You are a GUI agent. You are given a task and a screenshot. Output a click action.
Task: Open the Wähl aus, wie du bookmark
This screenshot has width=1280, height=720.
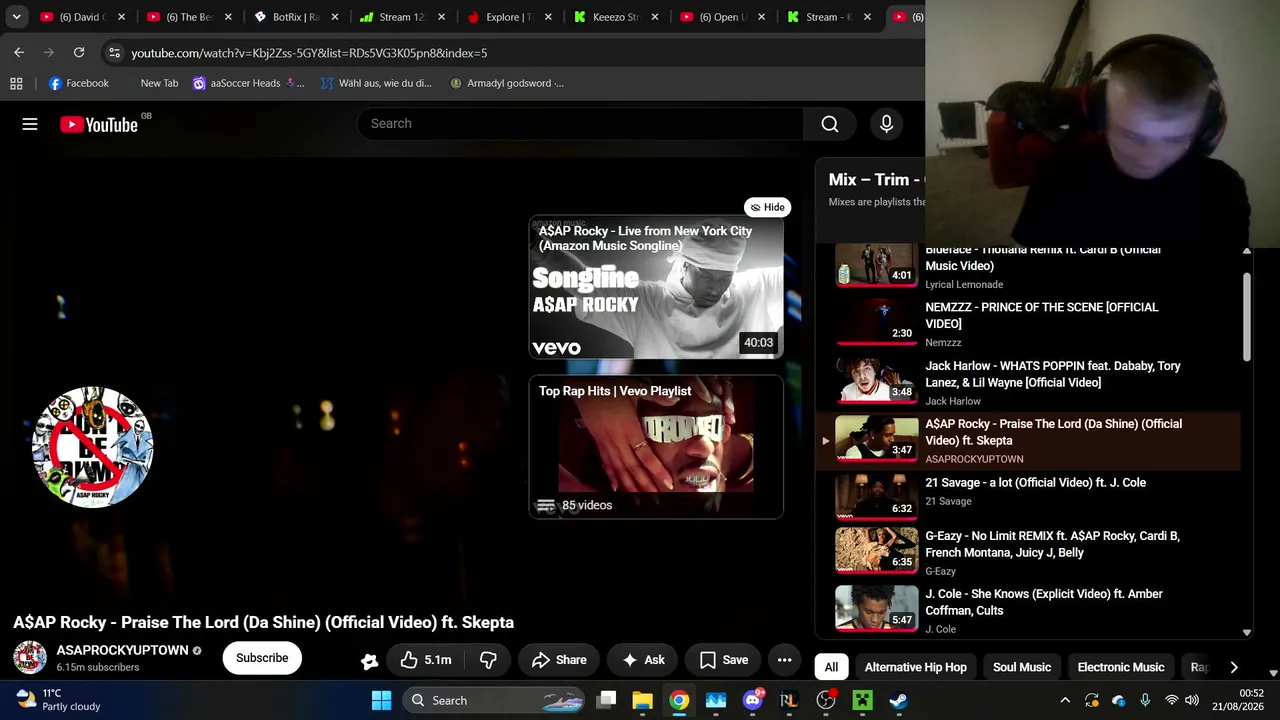pos(376,83)
